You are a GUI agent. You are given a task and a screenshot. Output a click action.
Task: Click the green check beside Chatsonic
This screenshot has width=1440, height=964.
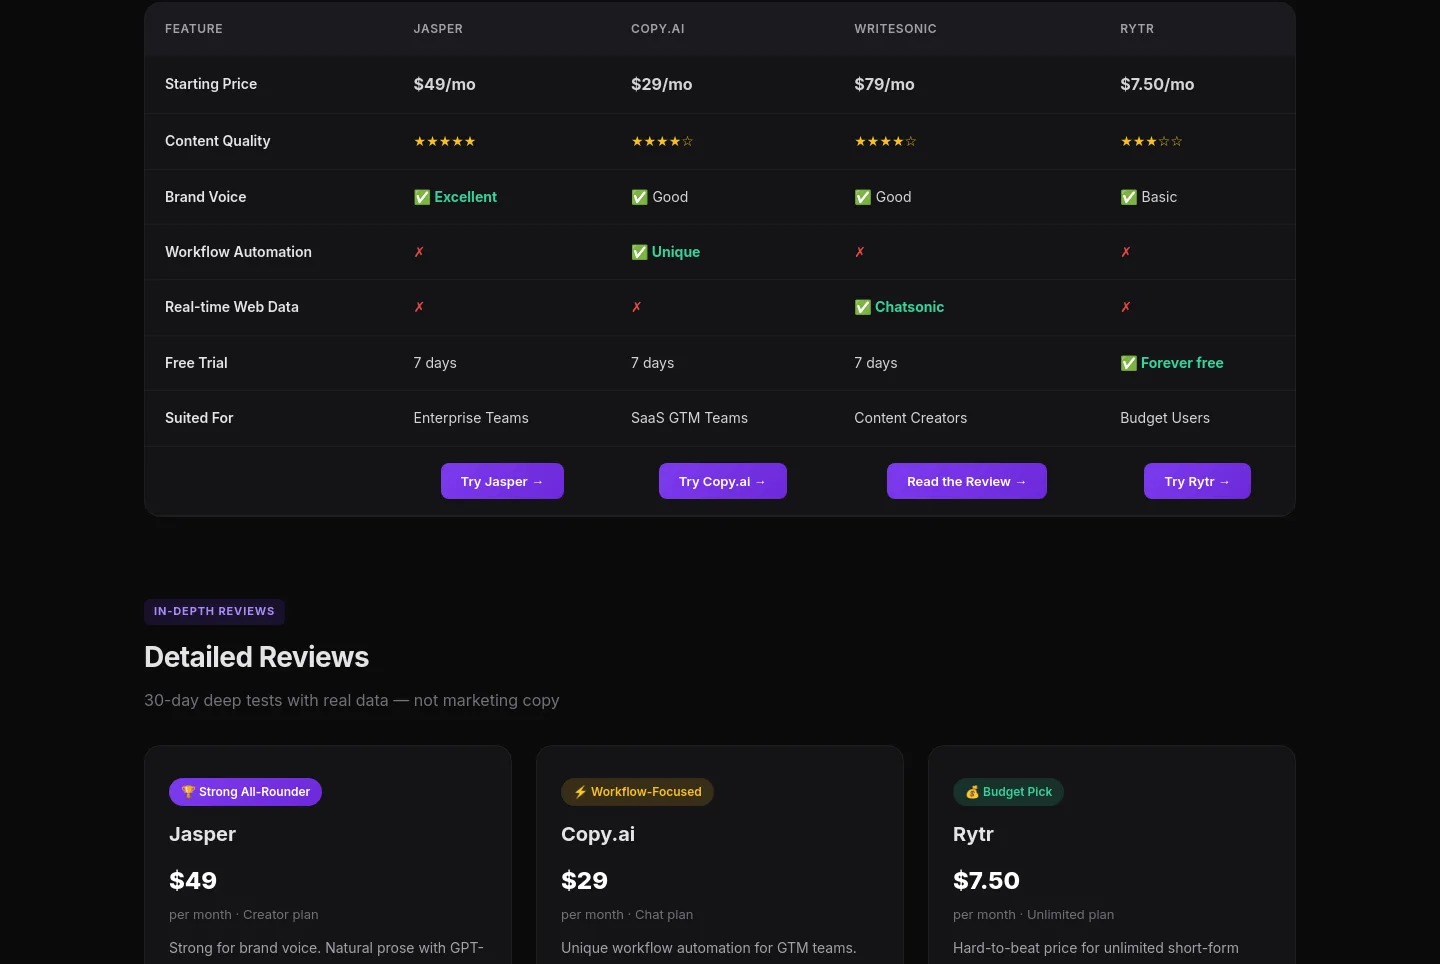[862, 307]
